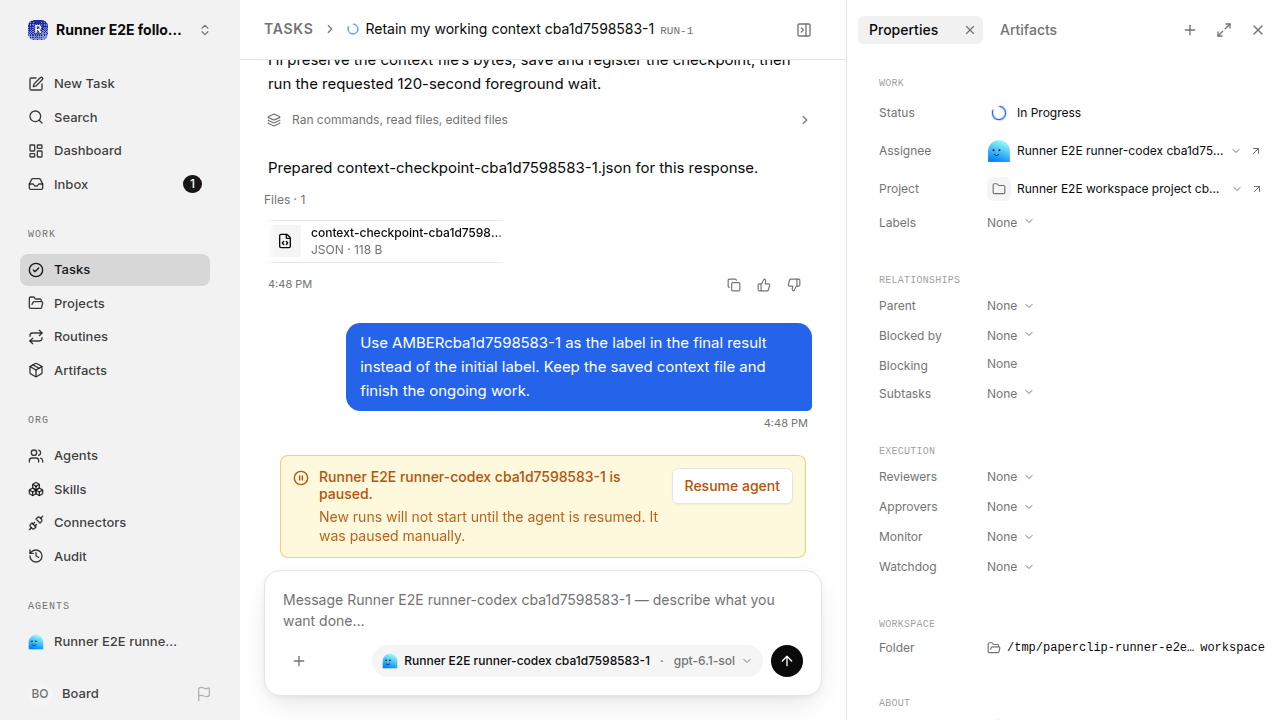The height and width of the screenshot is (720, 1280).
Task: Attach a file using the composer plus icon
Action: (299, 661)
